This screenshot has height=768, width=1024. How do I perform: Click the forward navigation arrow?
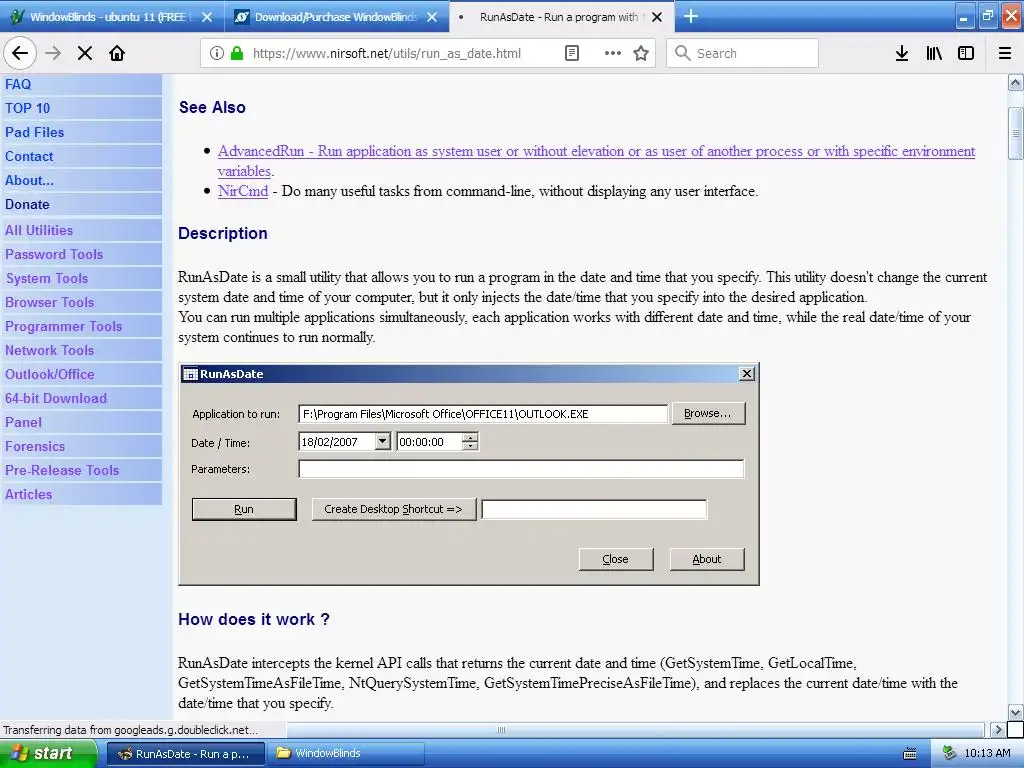[53, 53]
